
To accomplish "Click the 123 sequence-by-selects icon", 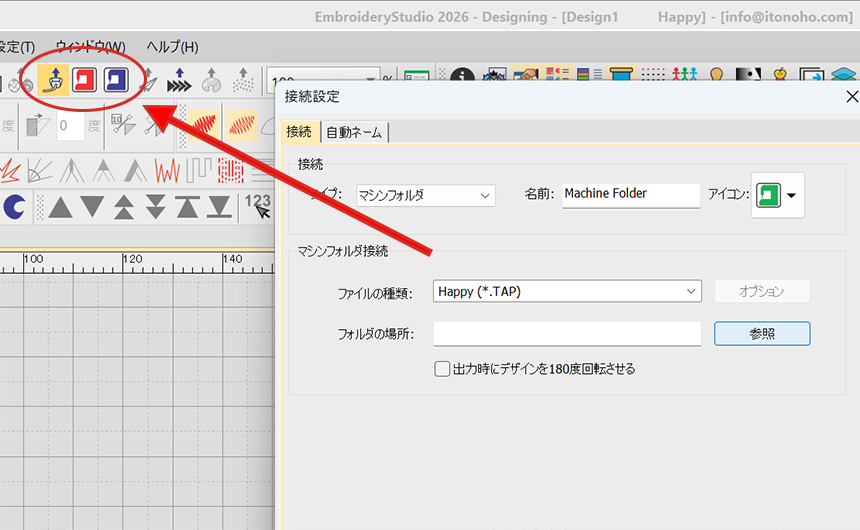I will click(258, 206).
